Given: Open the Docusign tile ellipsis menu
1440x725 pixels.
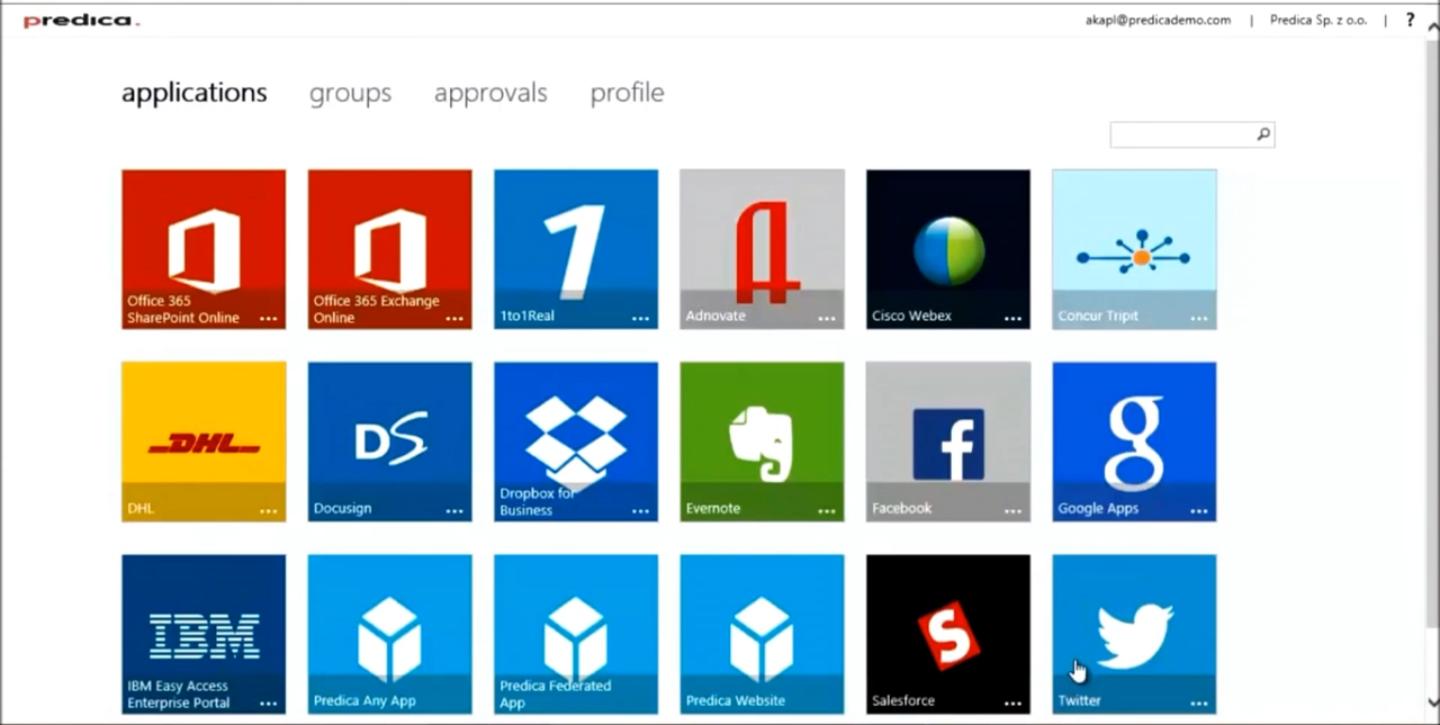Looking at the screenshot, I should tap(454, 511).
